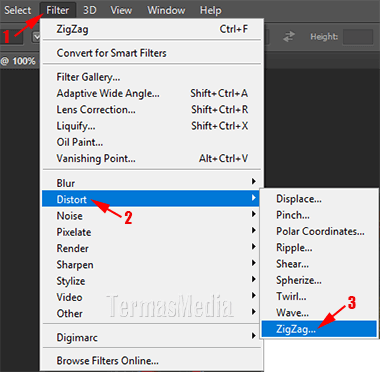The image size is (380, 372).
Task: Expand the Other submenu
Action: 151,313
